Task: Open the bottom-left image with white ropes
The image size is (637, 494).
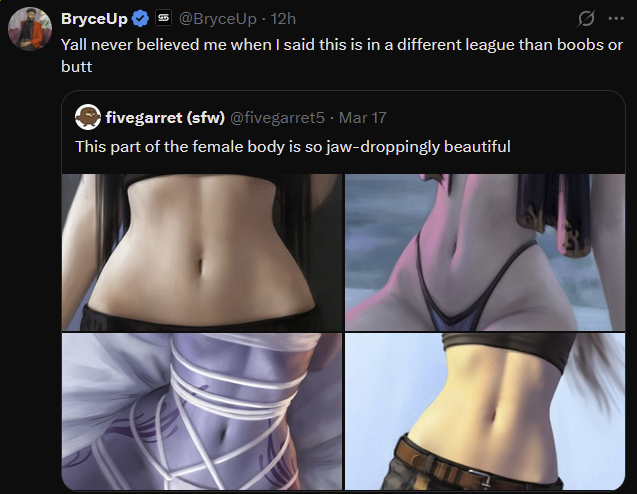Action: pyautogui.click(x=202, y=412)
